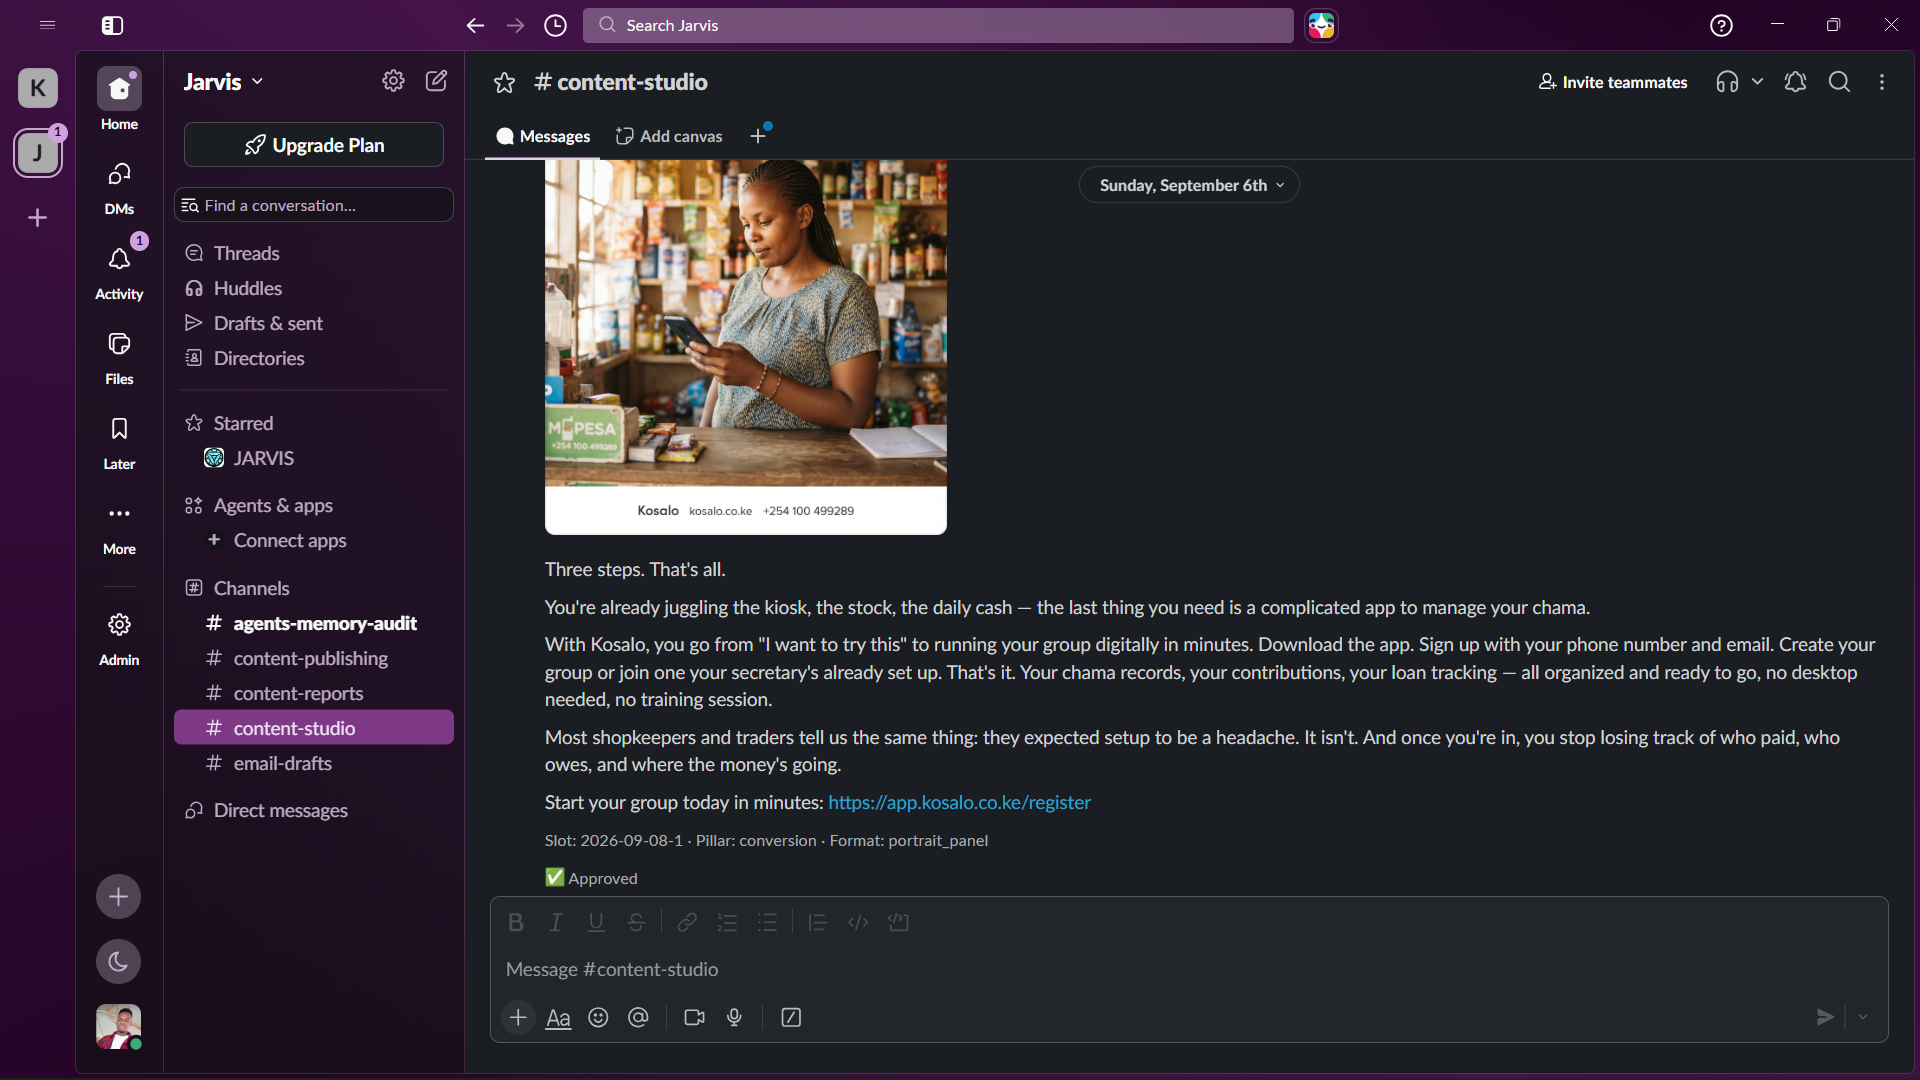Start a huddle with headphones icon
The height and width of the screenshot is (1080, 1920).
pyautogui.click(x=1727, y=82)
